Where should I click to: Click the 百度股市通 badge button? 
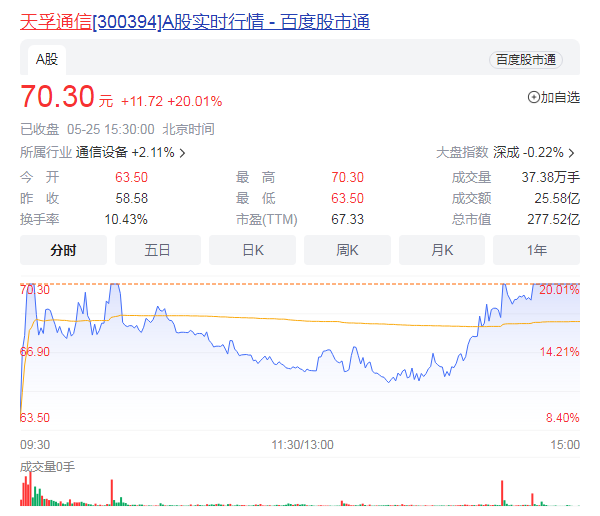(525, 60)
